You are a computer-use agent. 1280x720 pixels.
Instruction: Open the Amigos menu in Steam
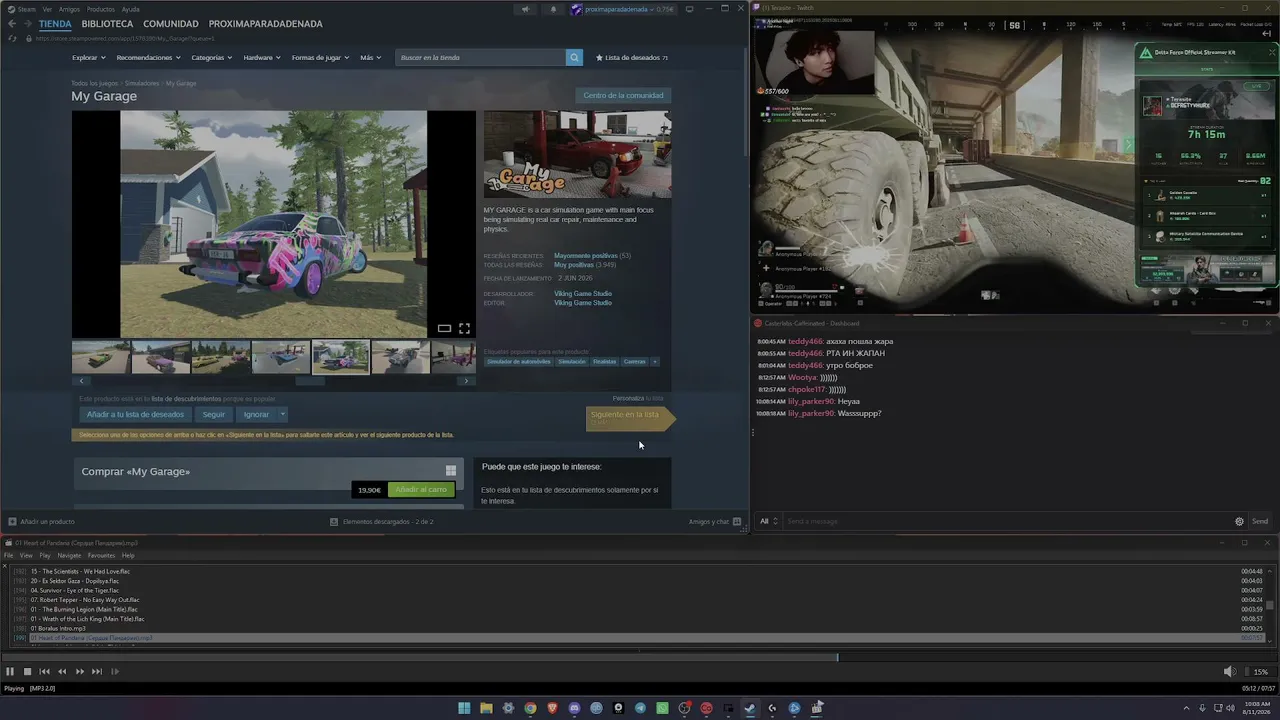[69, 9]
